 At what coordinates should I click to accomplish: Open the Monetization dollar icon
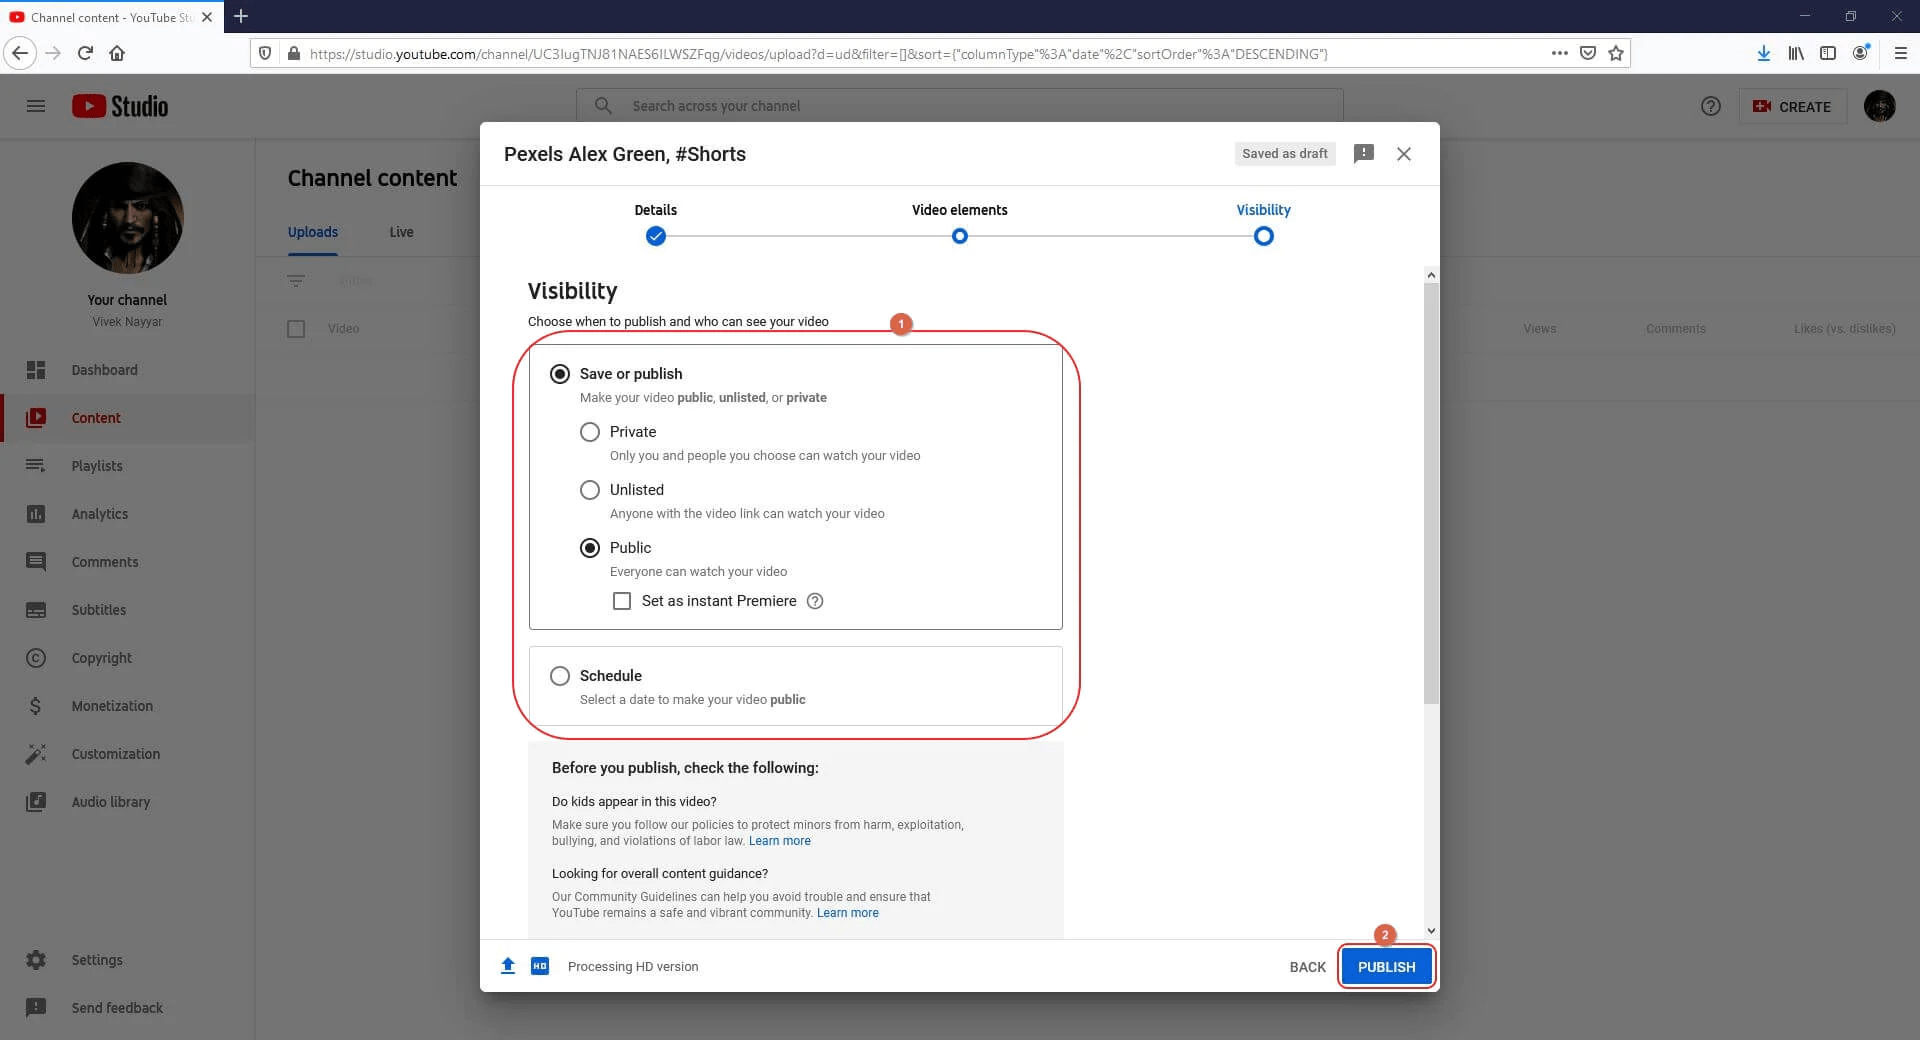[x=36, y=706]
